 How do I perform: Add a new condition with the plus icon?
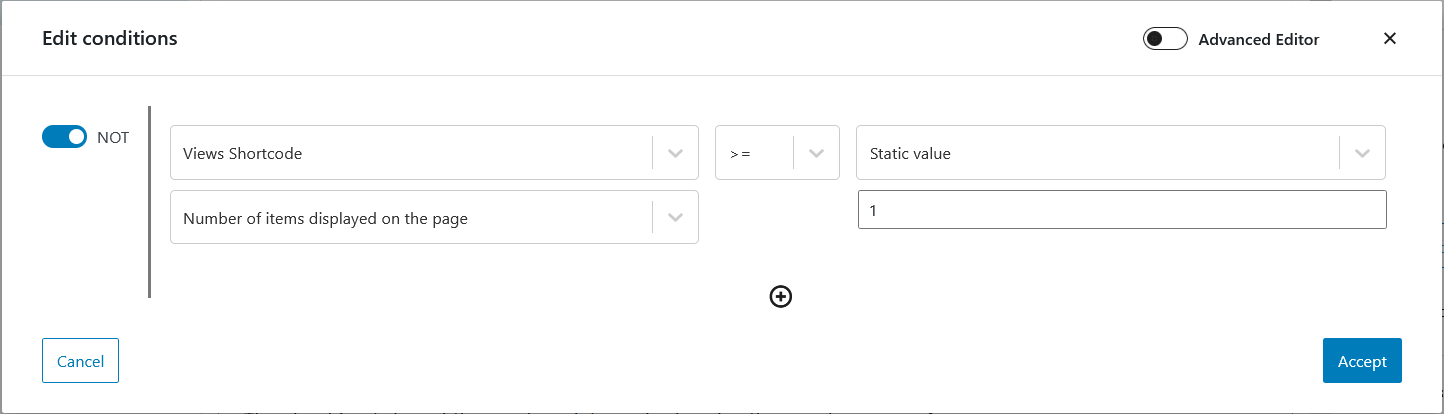point(781,296)
